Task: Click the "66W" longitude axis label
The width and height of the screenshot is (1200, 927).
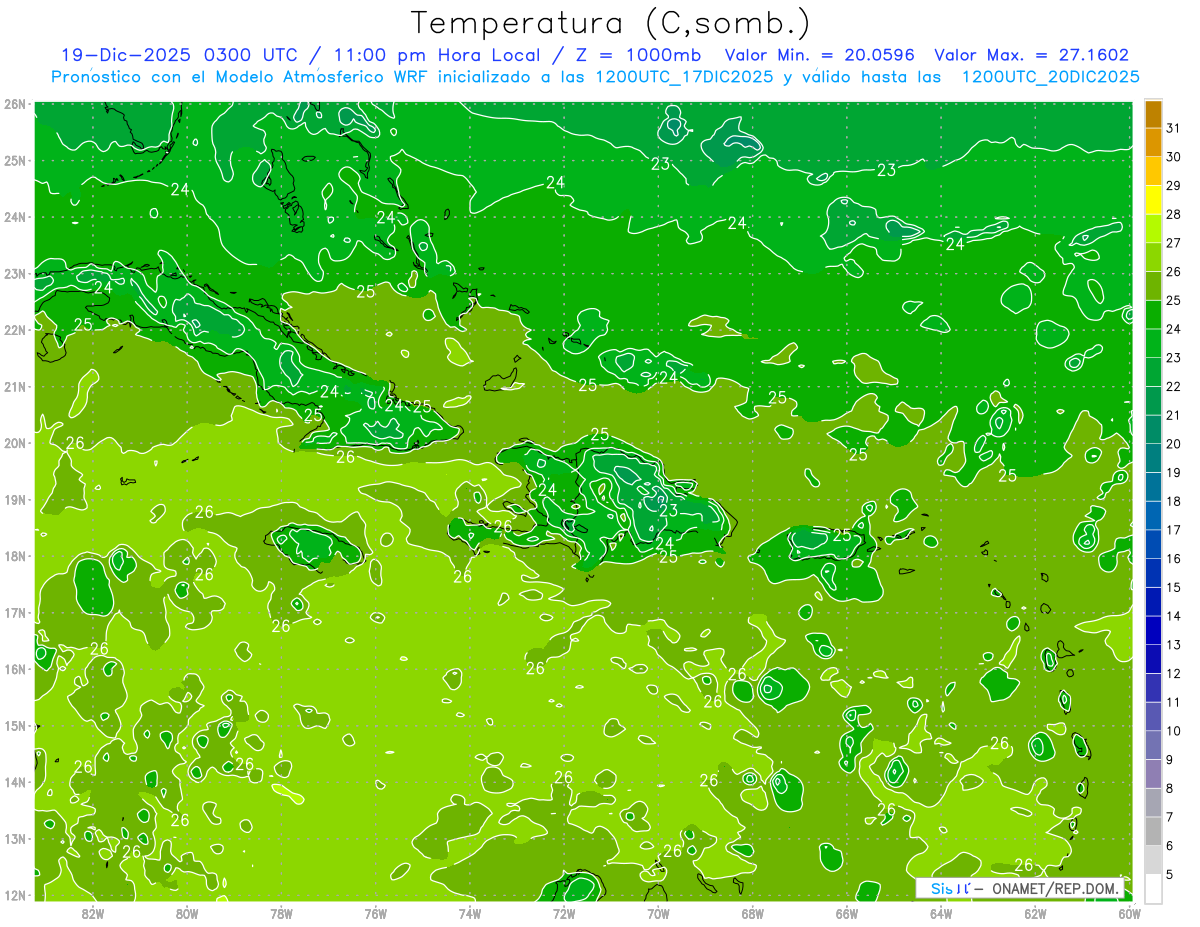Action: point(847,913)
